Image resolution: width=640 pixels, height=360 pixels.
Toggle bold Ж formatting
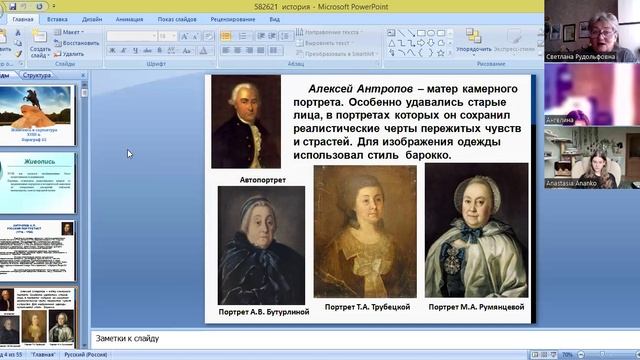point(112,51)
